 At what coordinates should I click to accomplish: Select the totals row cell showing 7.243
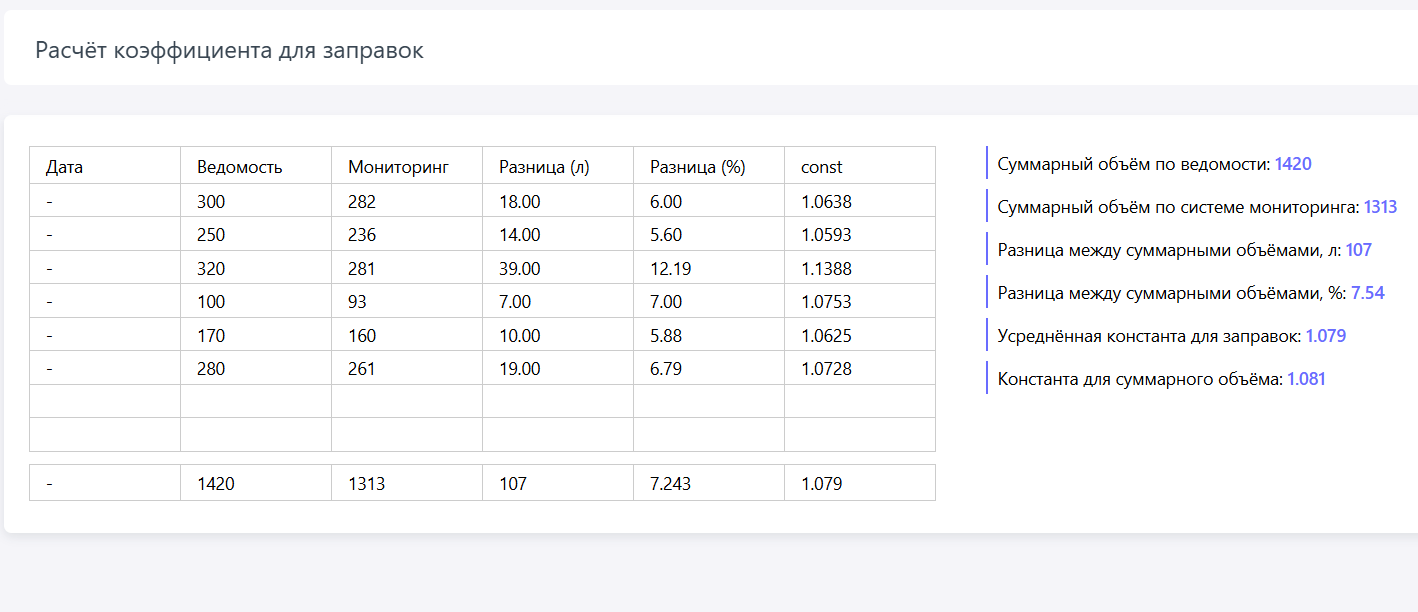[708, 484]
